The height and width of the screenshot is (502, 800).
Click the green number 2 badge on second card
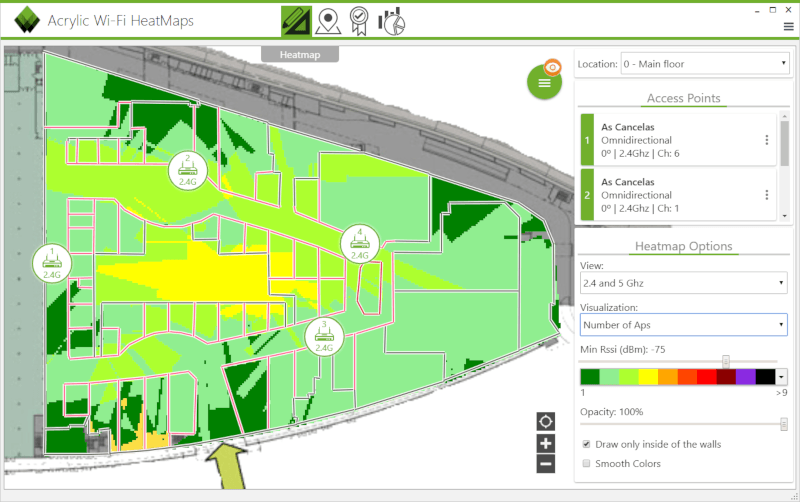coord(587,195)
